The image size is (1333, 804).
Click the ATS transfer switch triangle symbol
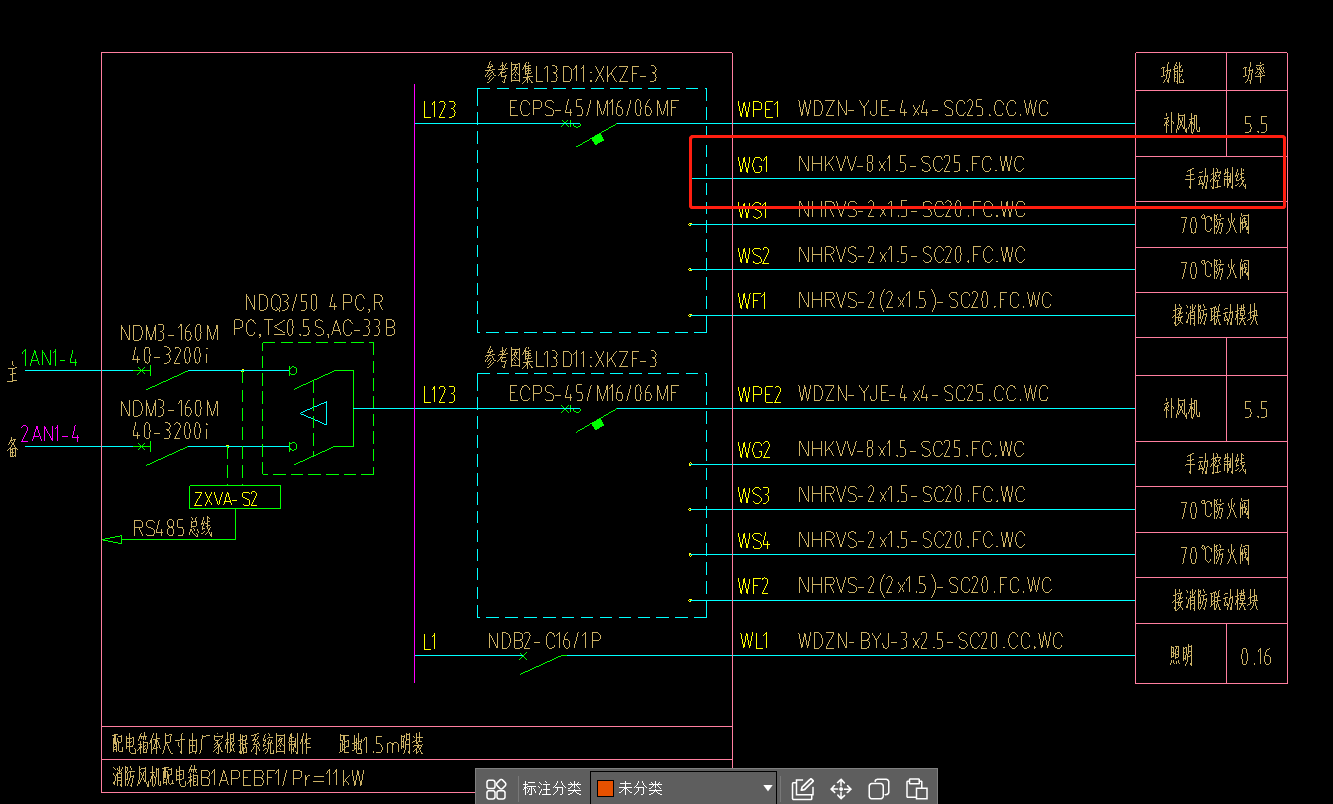pyautogui.click(x=315, y=413)
